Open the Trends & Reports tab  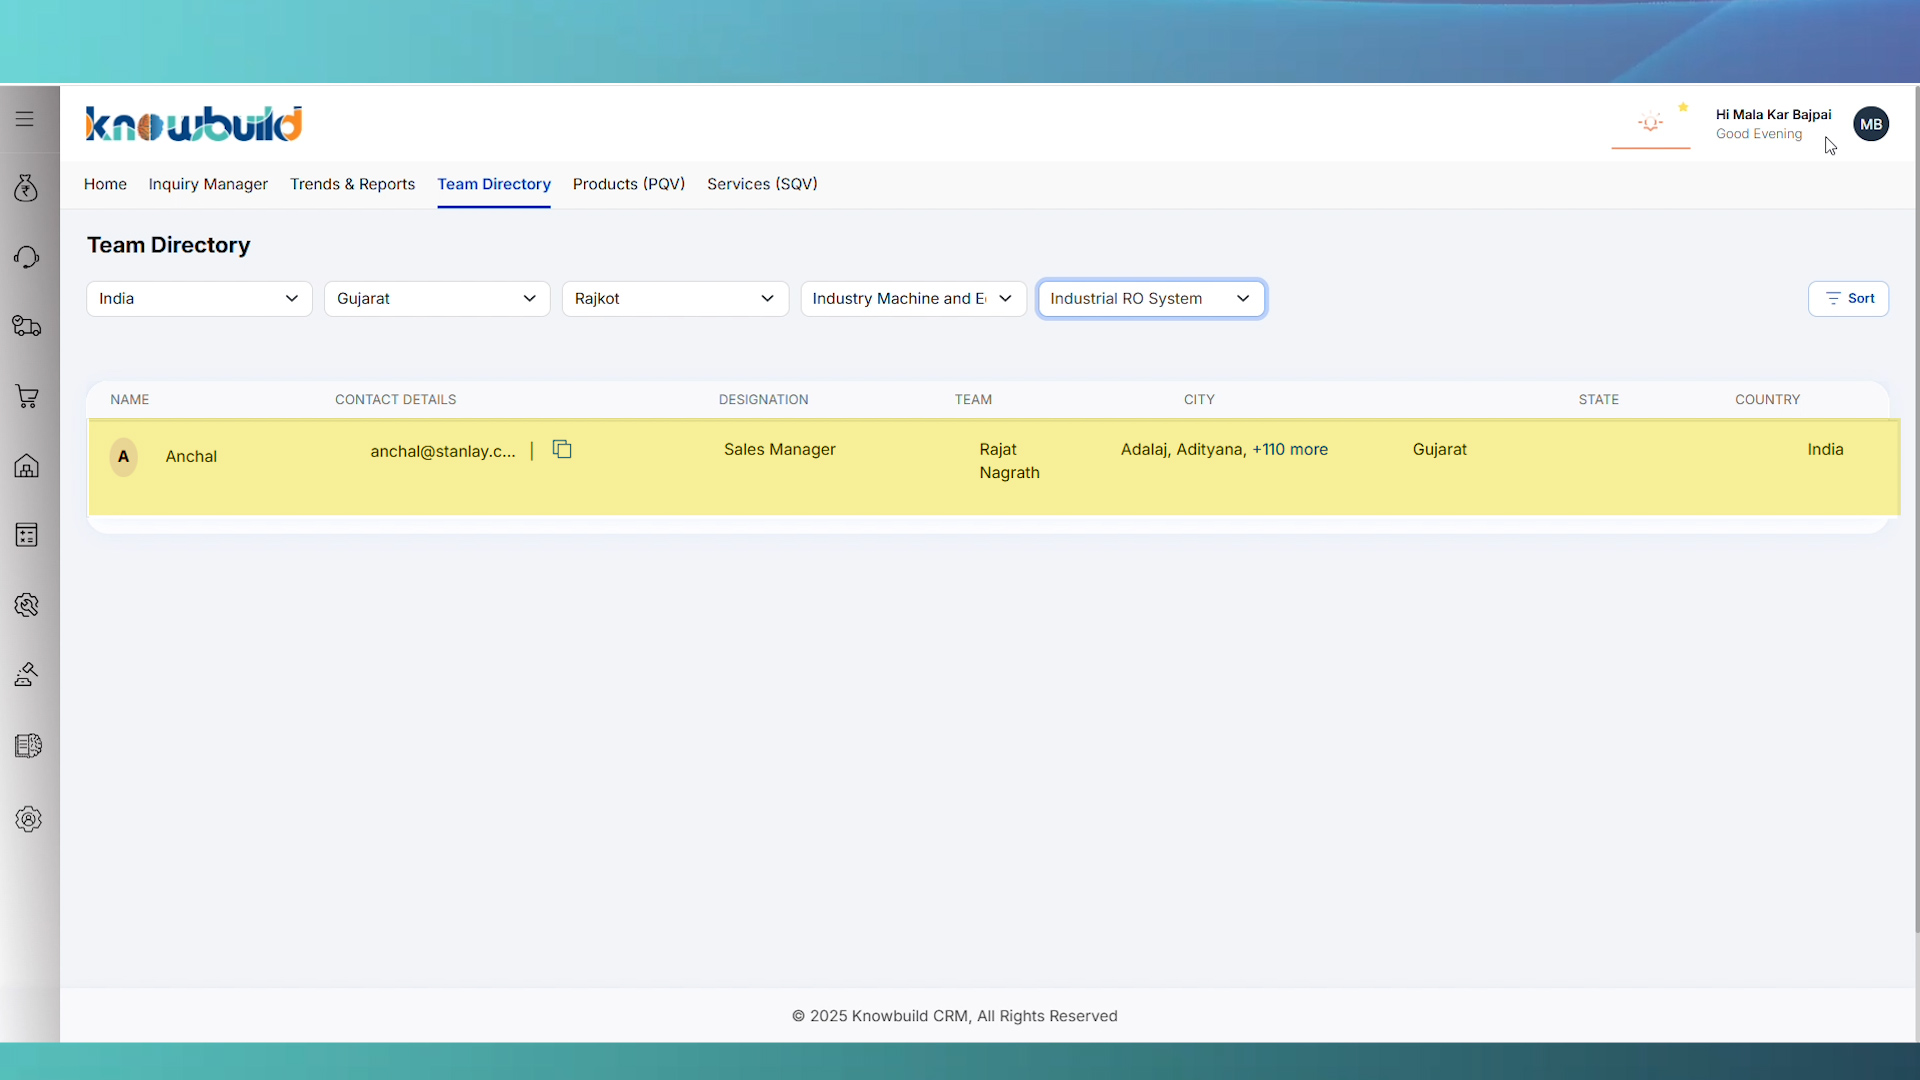tap(352, 184)
